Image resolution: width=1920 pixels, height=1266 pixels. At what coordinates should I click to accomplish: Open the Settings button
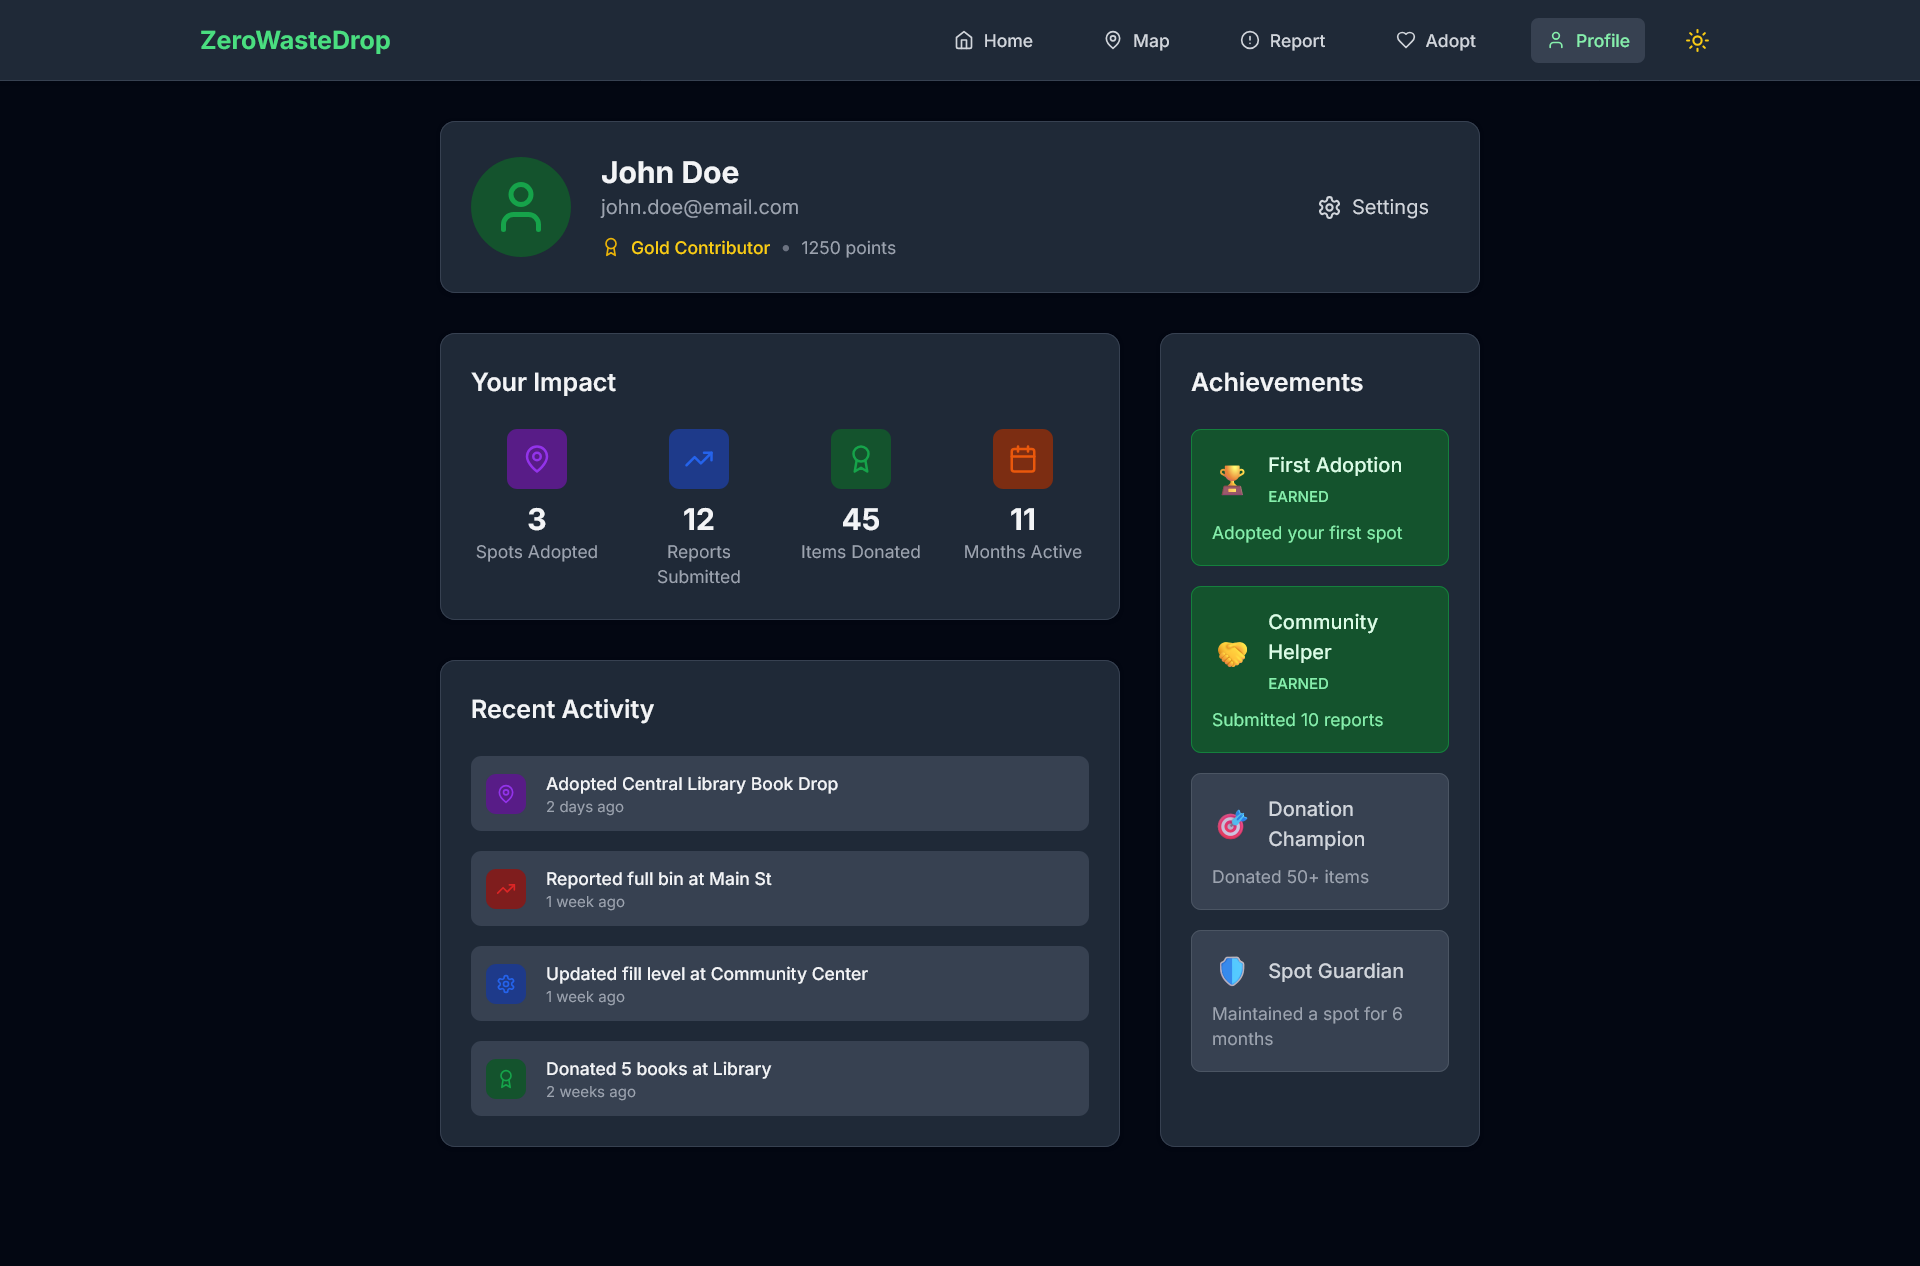[1373, 207]
